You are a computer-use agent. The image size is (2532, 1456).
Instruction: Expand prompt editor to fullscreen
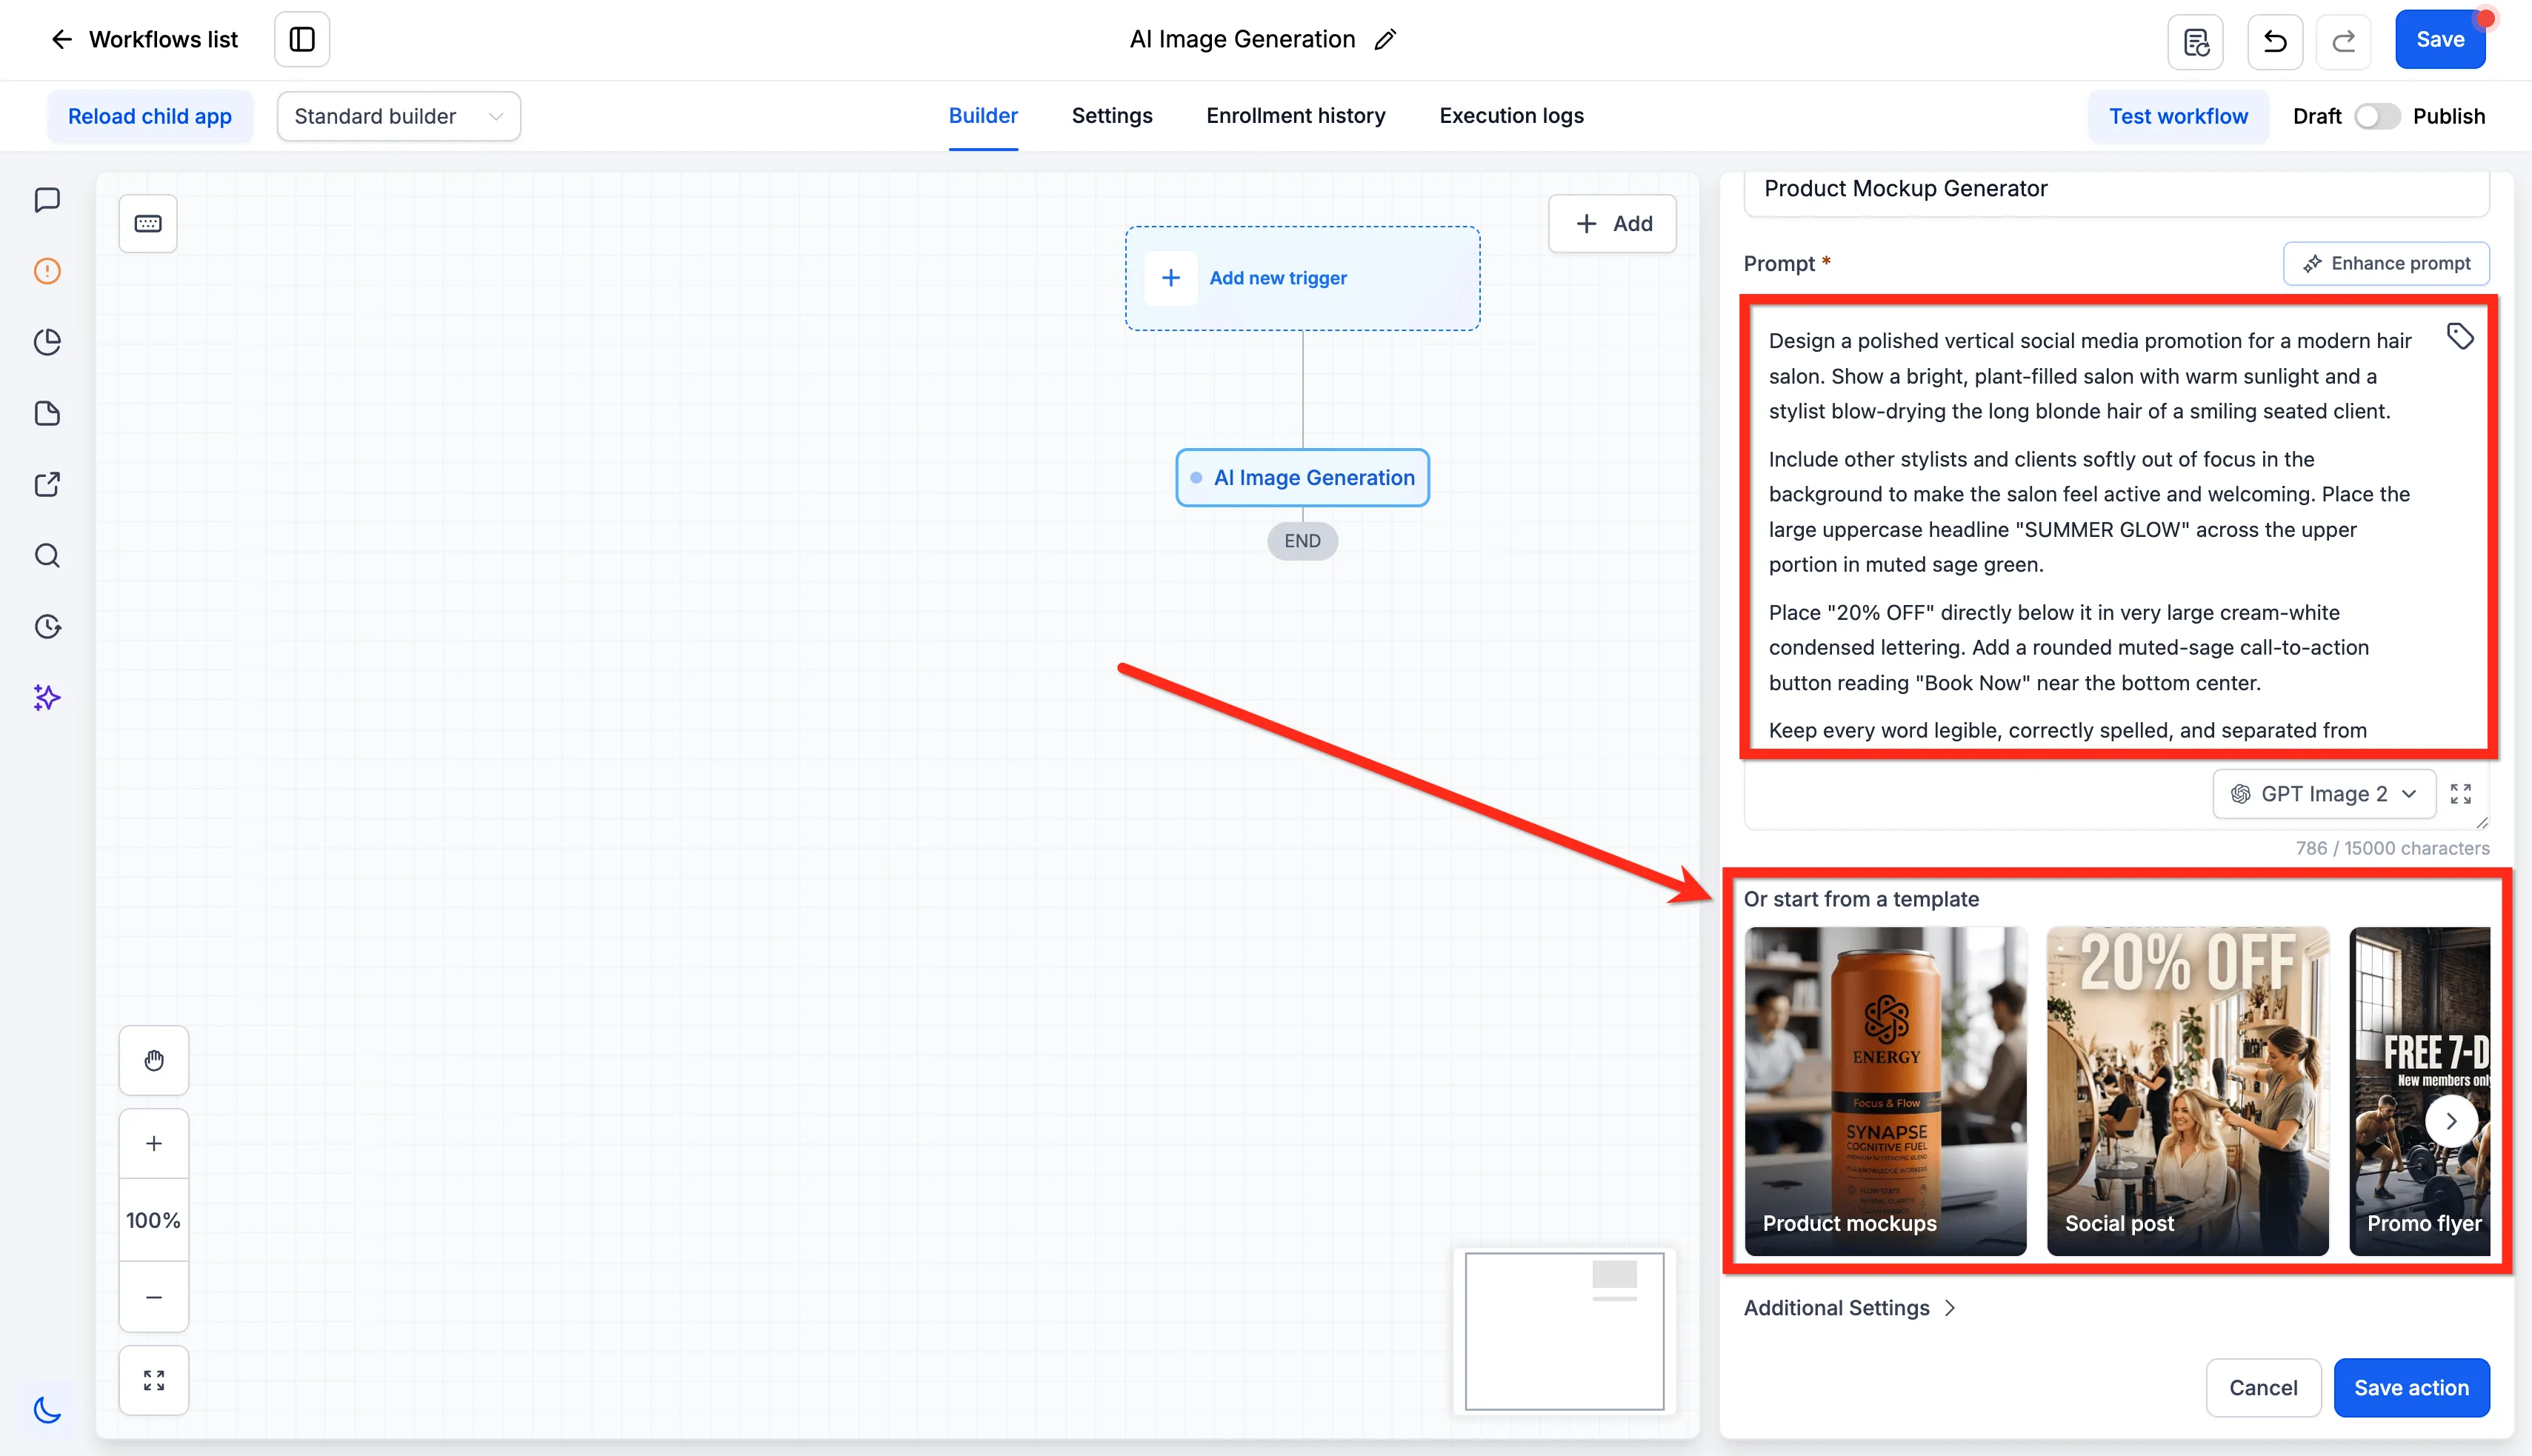click(2461, 794)
